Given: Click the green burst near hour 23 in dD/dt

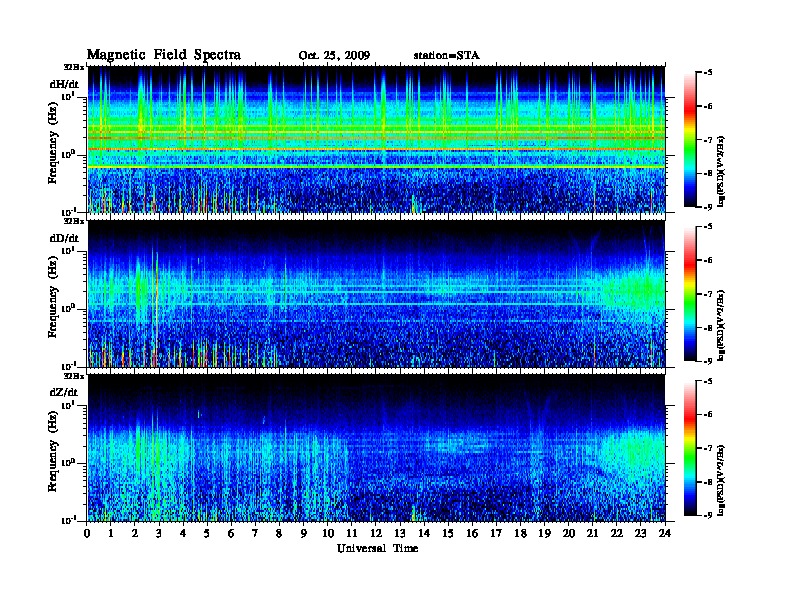Looking at the screenshot, I should [x=637, y=289].
